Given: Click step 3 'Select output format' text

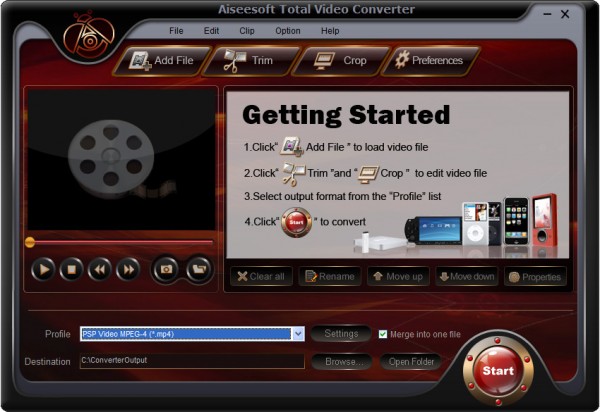Looking at the screenshot, I should 342,196.
